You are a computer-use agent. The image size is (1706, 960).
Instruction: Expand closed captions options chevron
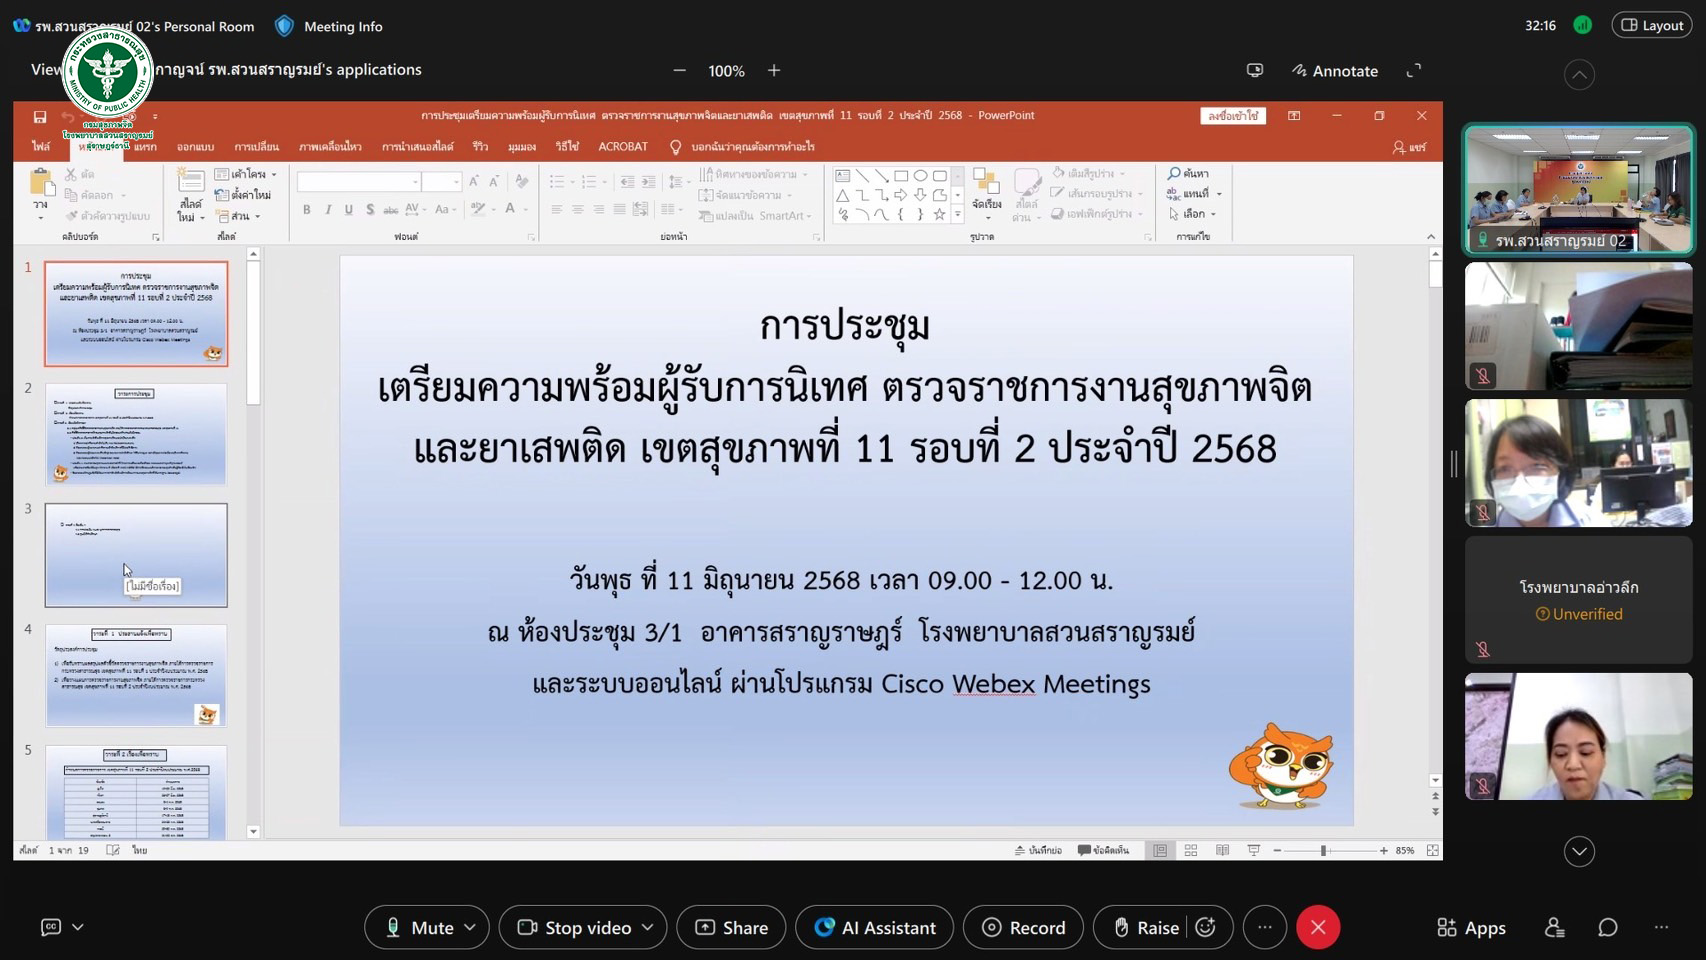78,928
